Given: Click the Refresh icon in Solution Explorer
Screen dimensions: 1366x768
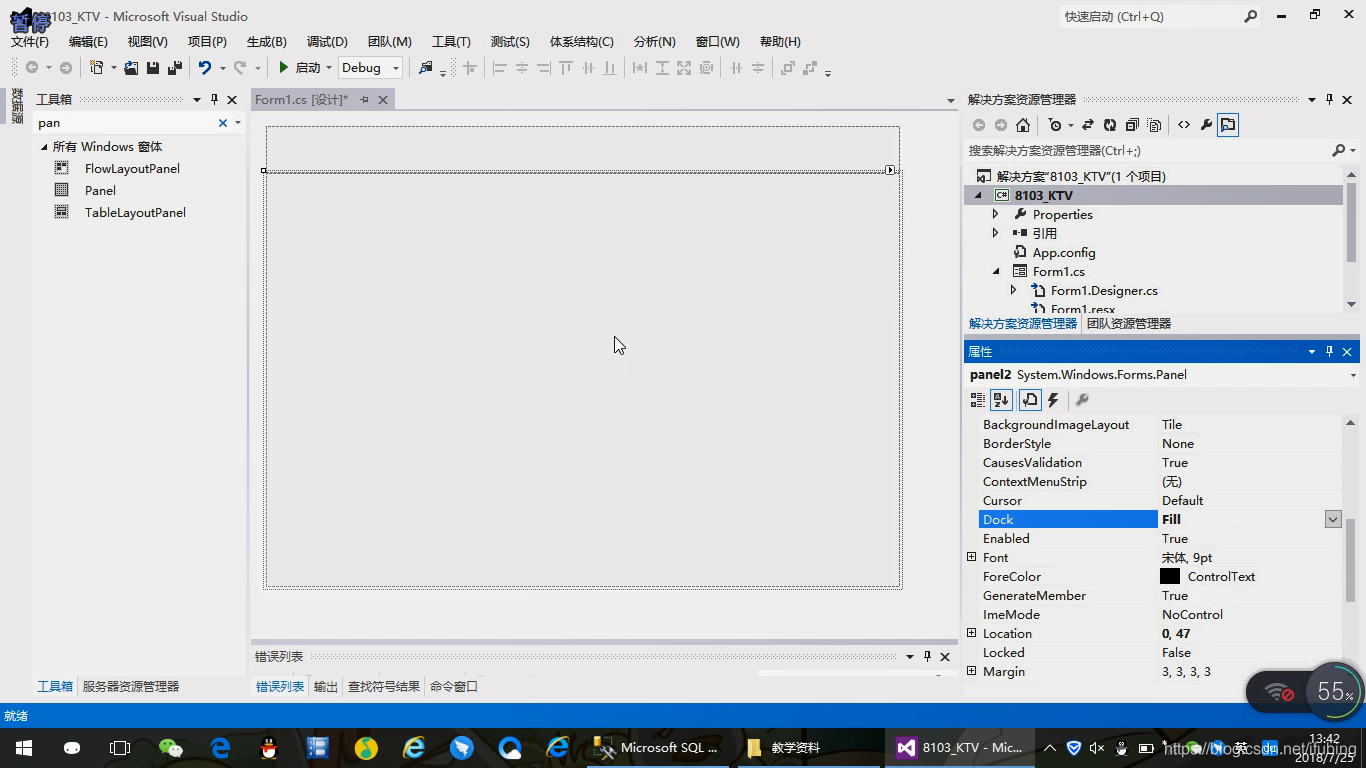Looking at the screenshot, I should (1110, 125).
